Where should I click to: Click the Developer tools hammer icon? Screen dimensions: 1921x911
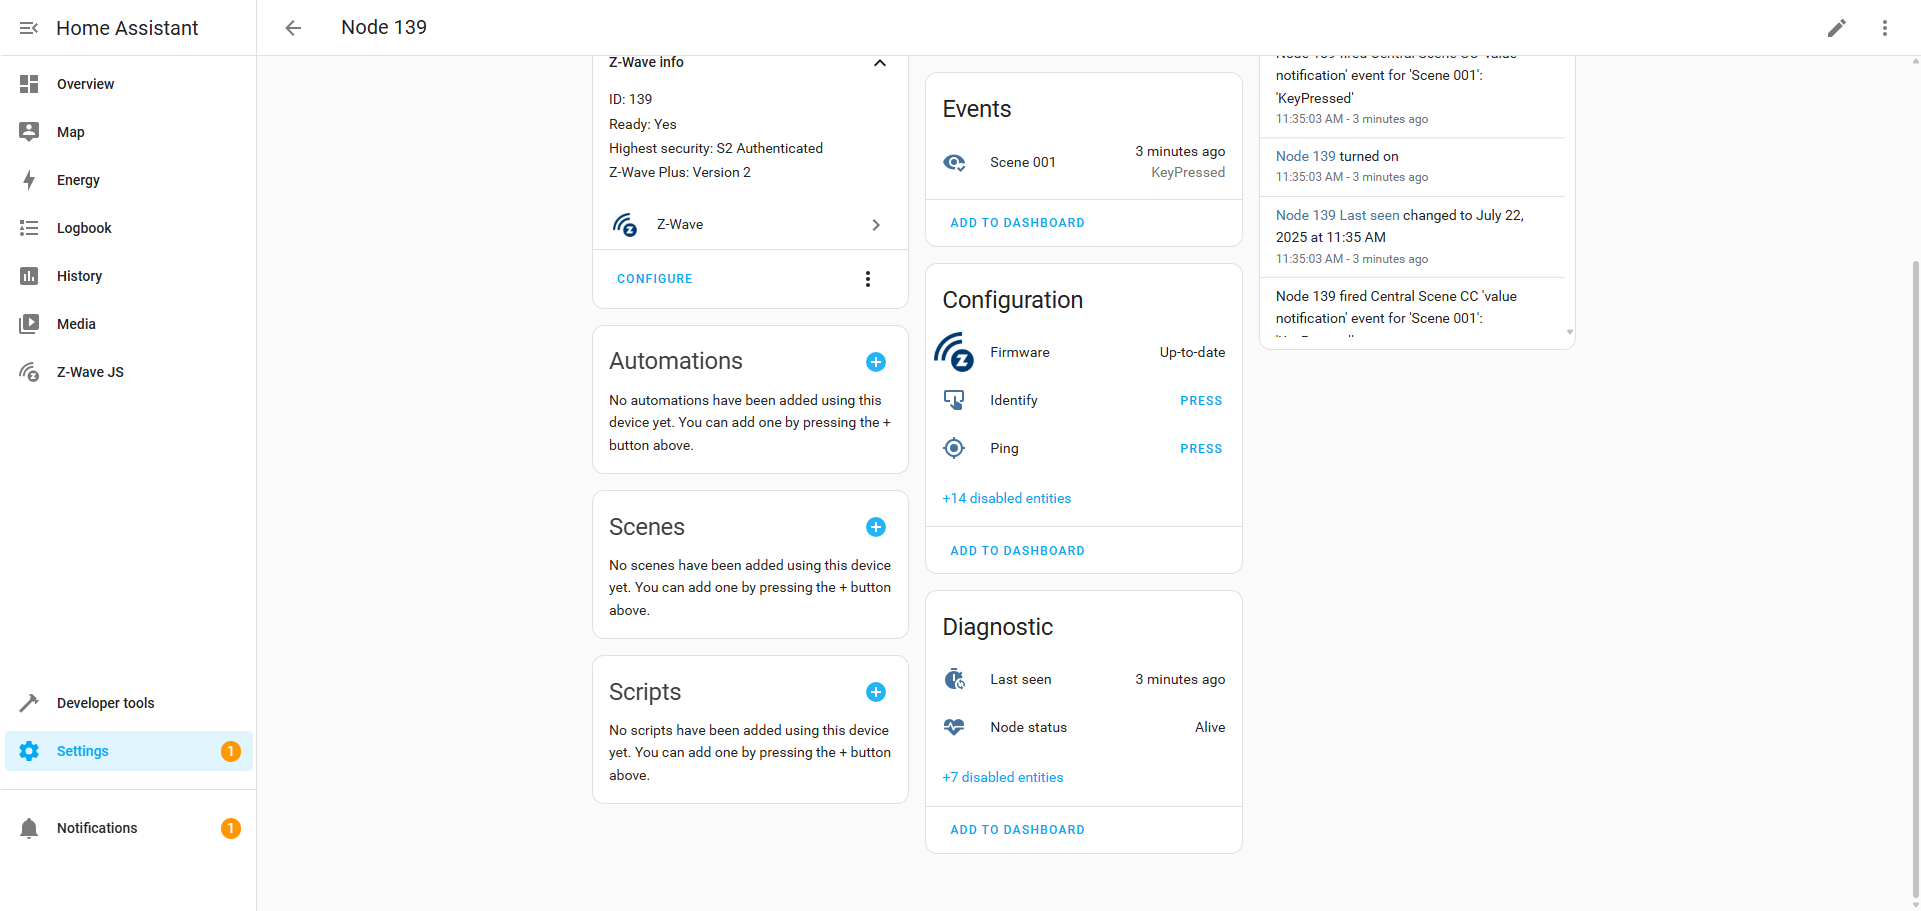coord(29,703)
